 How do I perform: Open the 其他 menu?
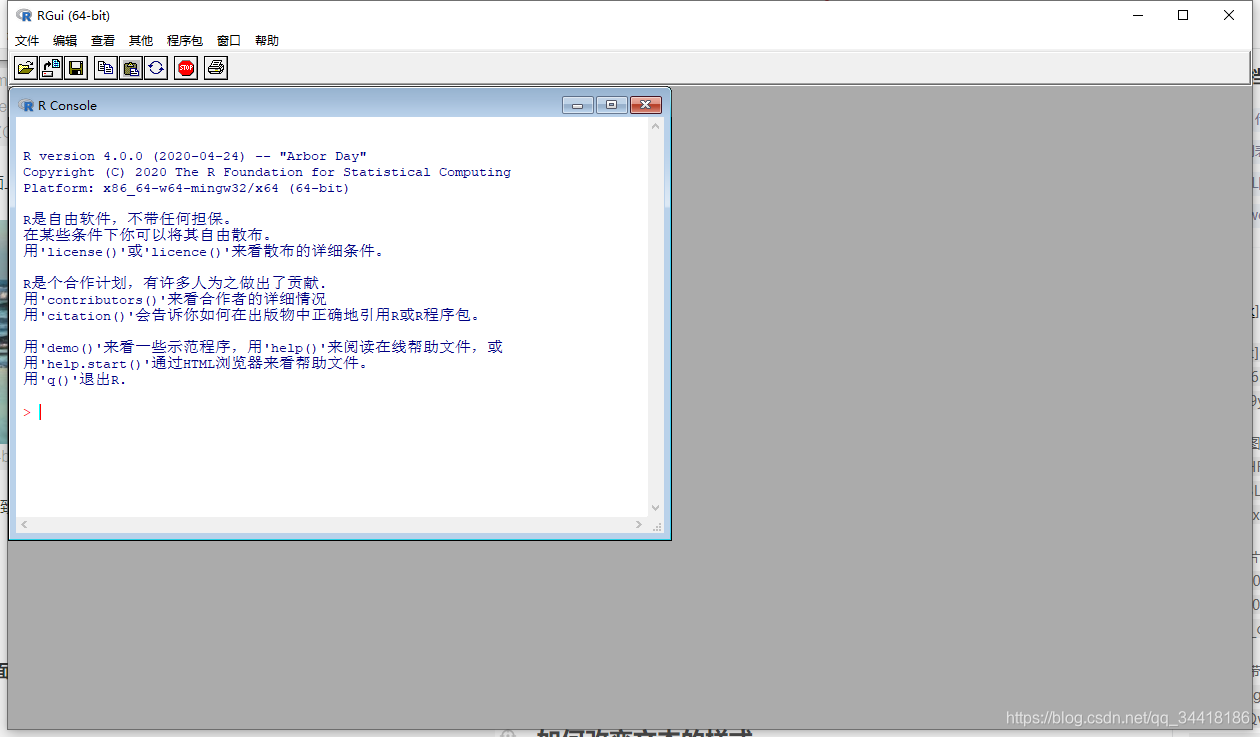tap(141, 41)
